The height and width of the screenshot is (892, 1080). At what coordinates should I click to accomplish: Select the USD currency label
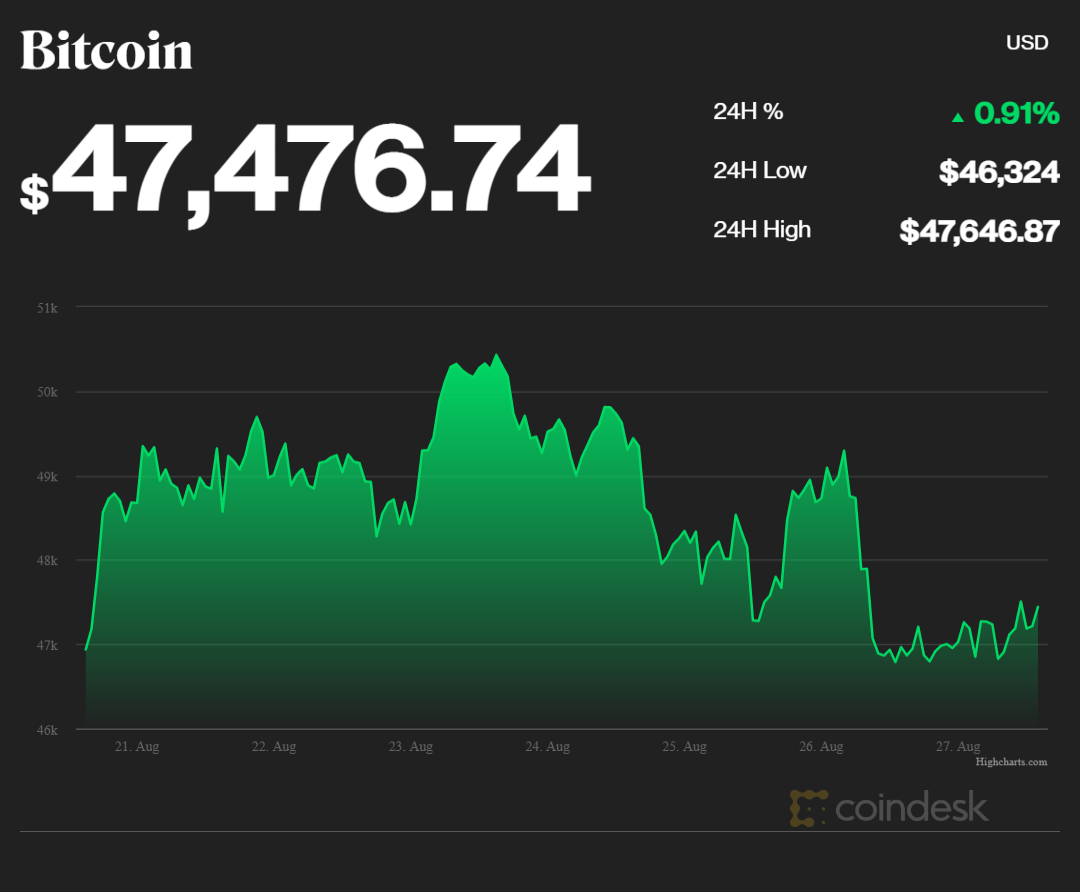pyautogui.click(x=1027, y=43)
